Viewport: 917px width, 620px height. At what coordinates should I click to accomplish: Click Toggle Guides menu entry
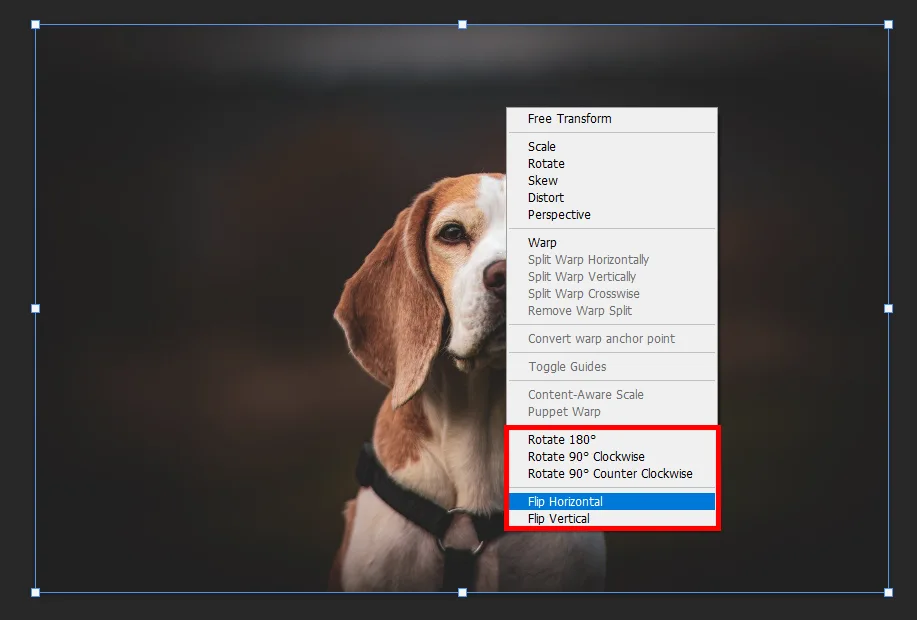[612, 367]
